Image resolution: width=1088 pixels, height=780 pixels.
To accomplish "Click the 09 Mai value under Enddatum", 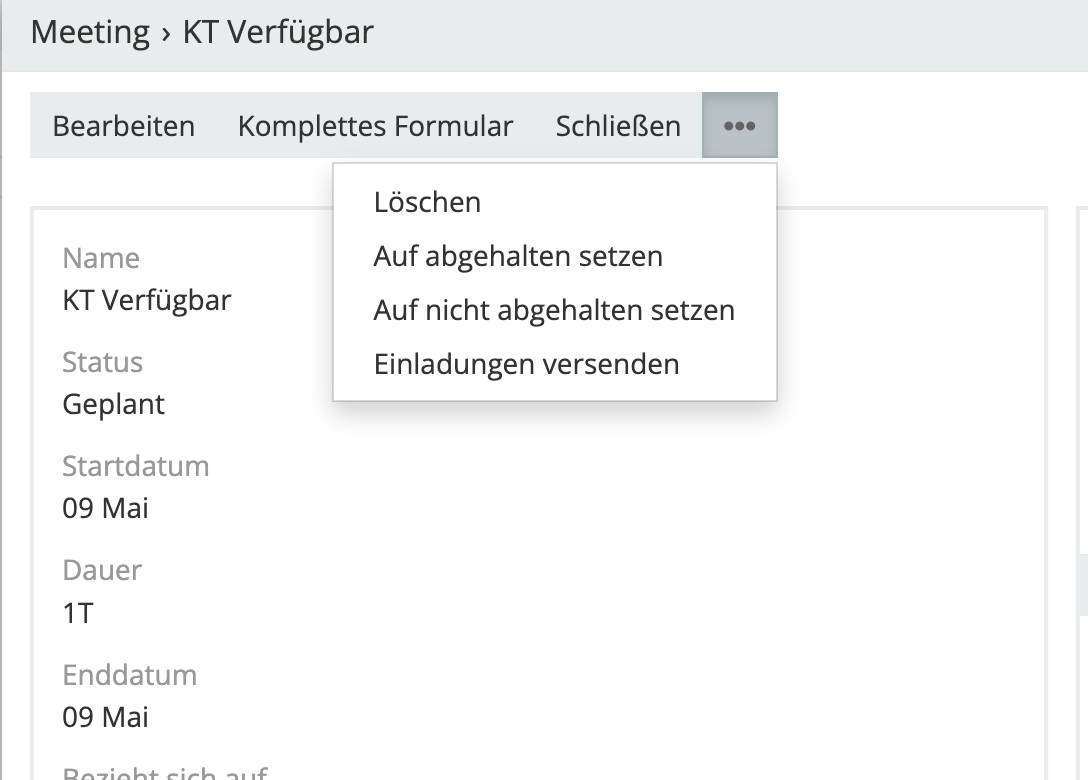I will click(105, 717).
